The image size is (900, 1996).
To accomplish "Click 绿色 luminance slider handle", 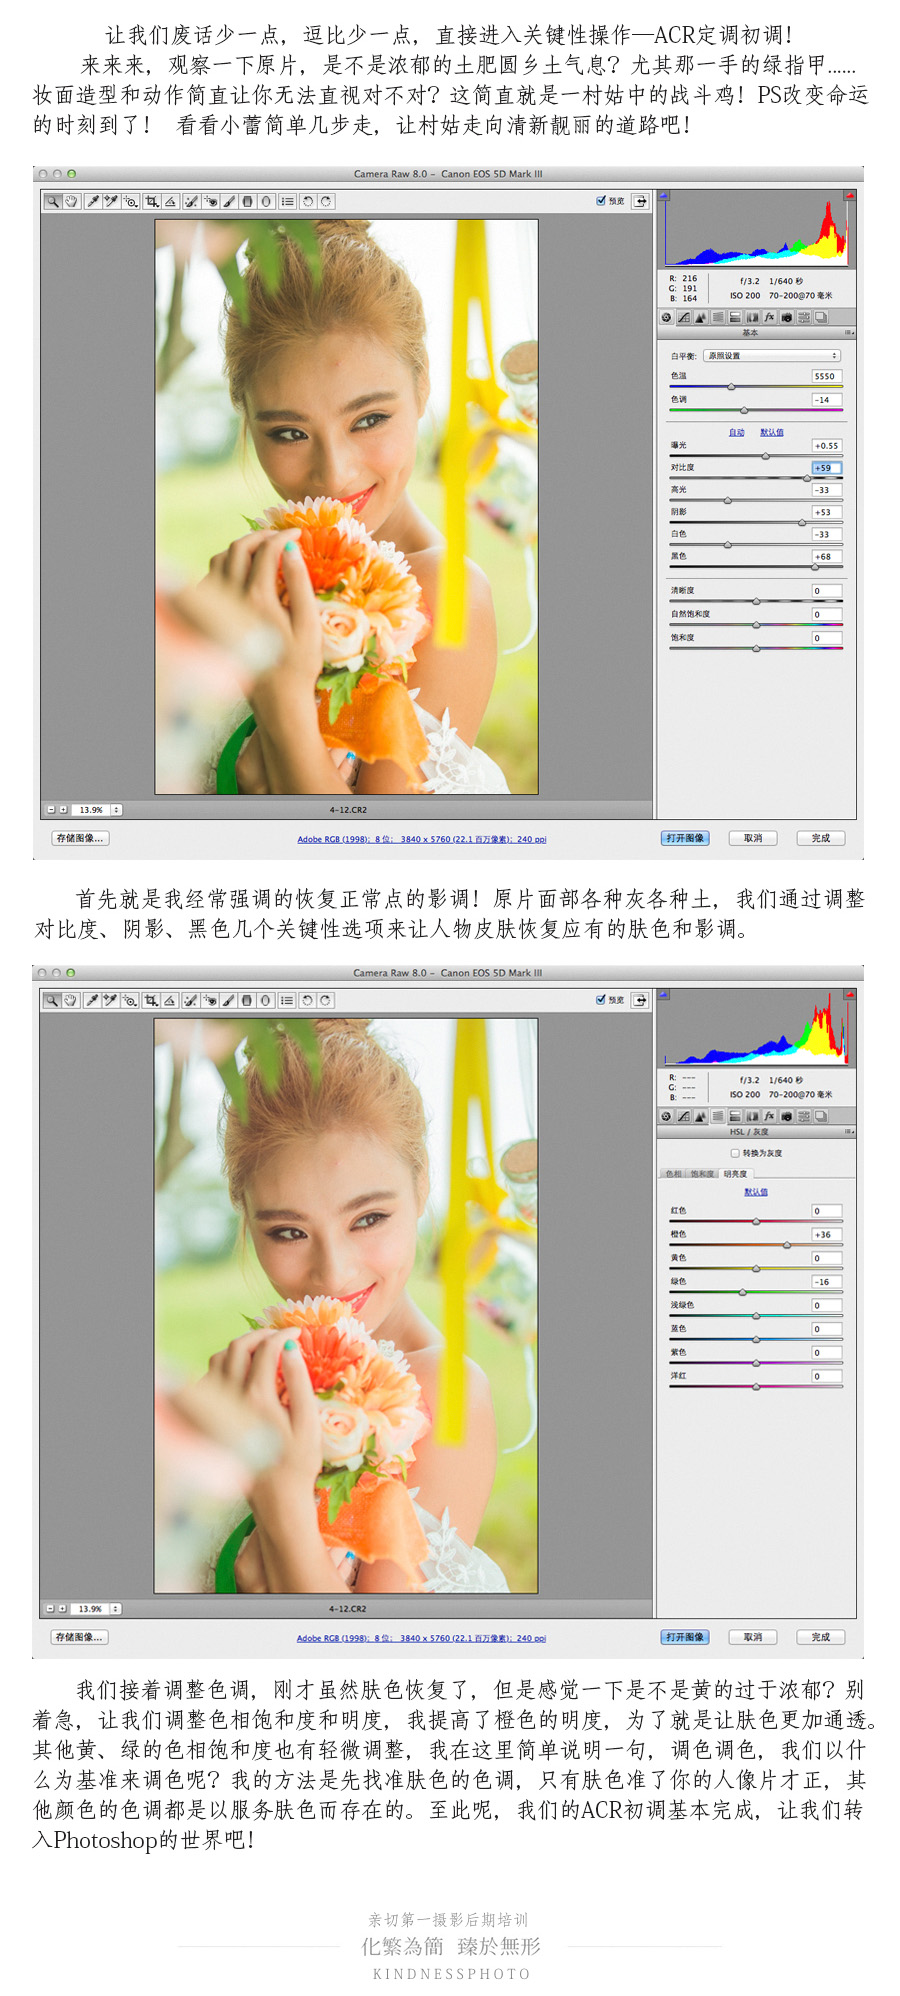I will pyautogui.click(x=742, y=1292).
